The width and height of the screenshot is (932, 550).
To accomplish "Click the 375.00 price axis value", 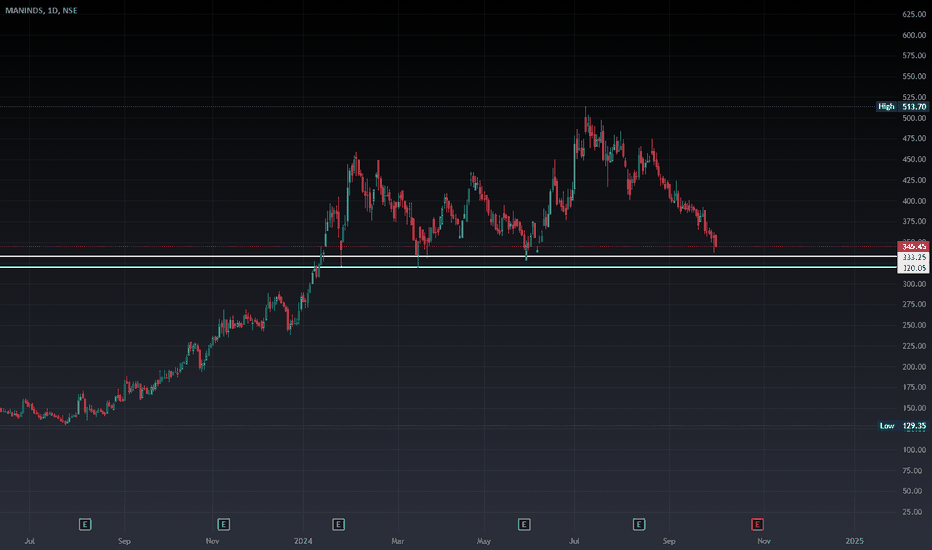I will [914, 221].
